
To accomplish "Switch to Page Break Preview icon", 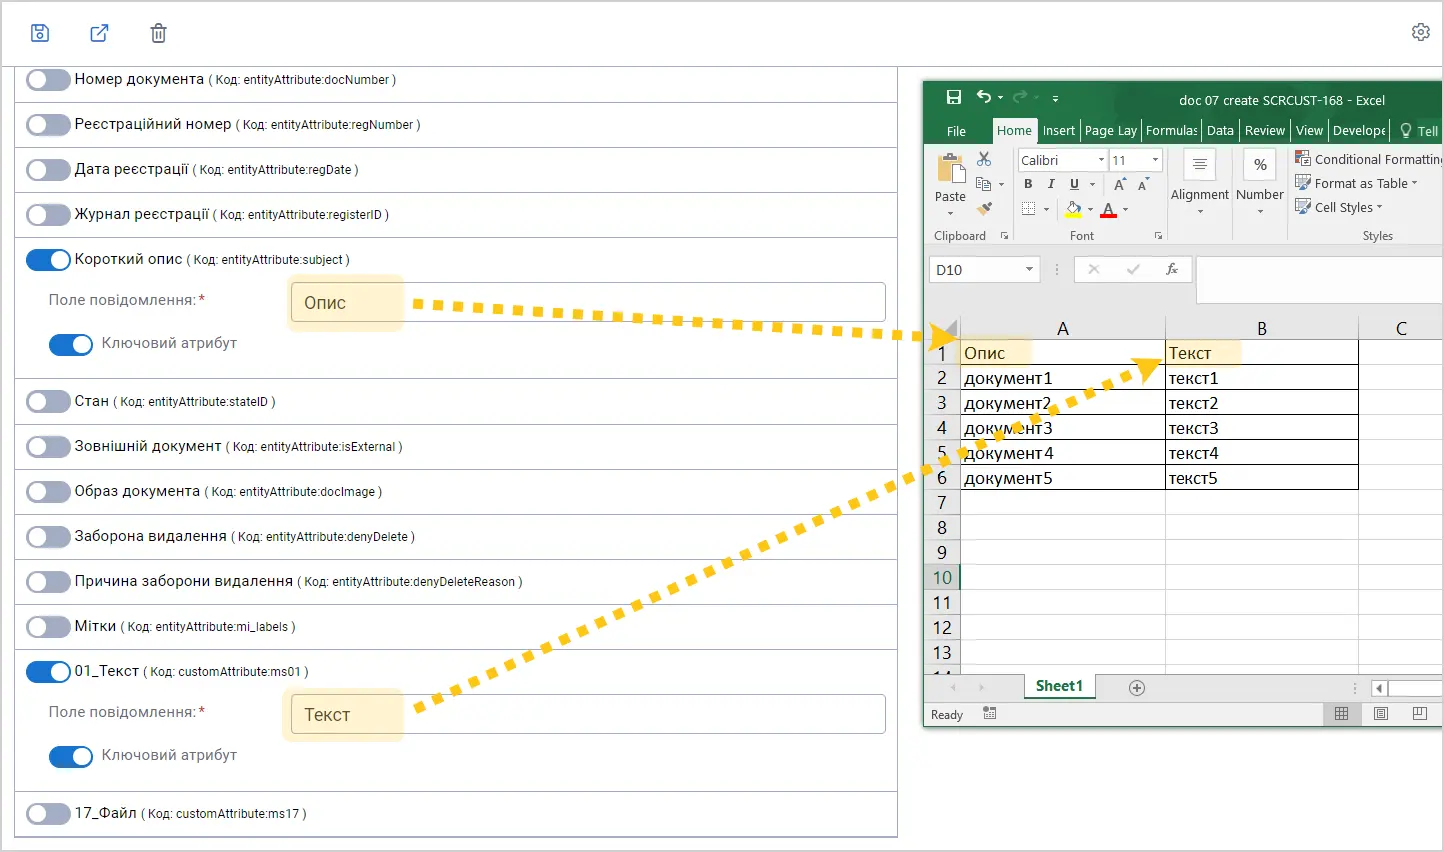I will pos(1419,714).
